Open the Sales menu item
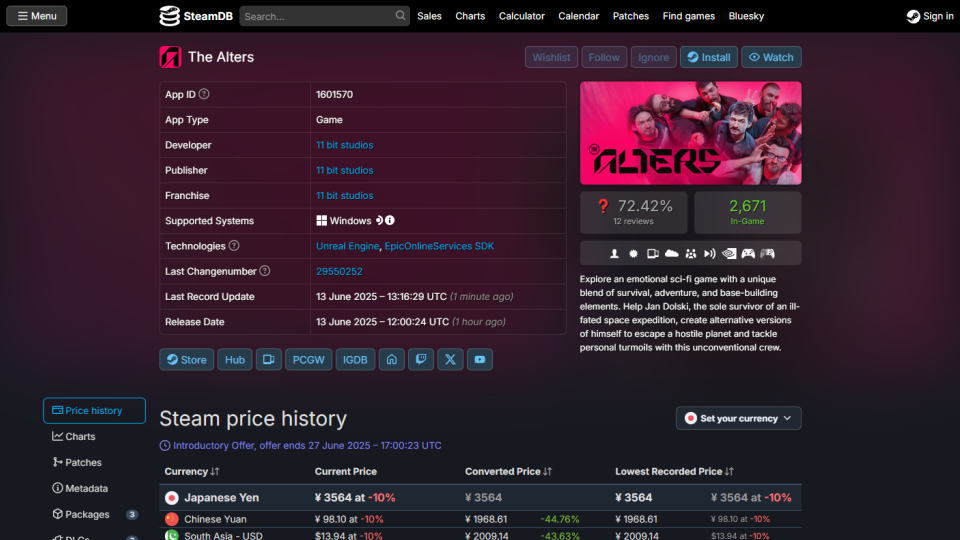This screenshot has height=540, width=960. coord(429,16)
